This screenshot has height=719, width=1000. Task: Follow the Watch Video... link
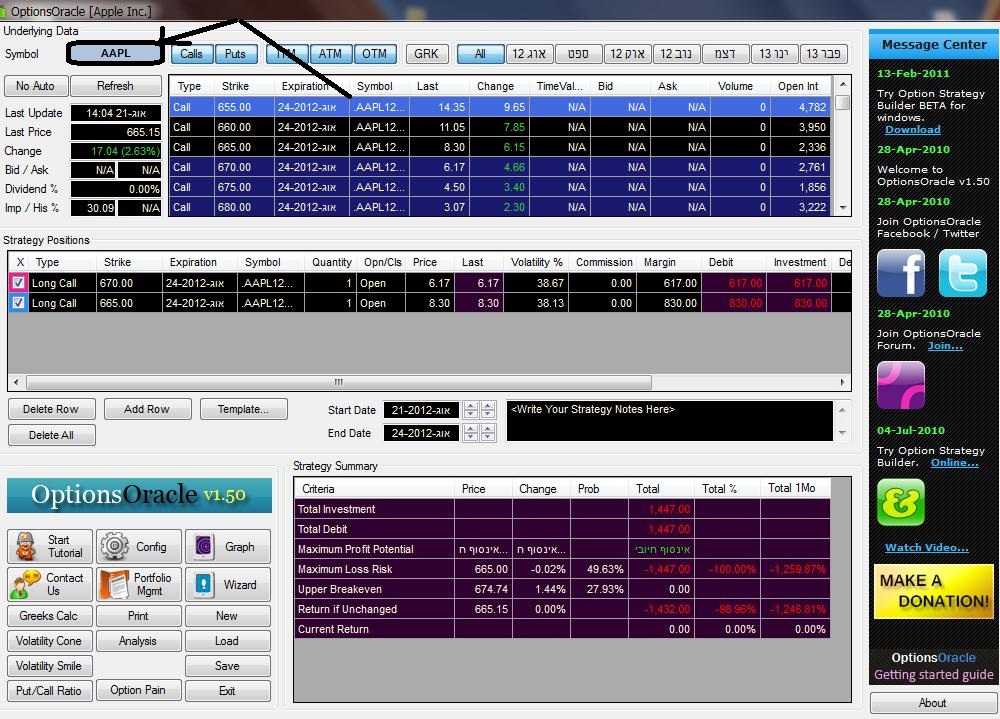pyautogui.click(x=926, y=547)
